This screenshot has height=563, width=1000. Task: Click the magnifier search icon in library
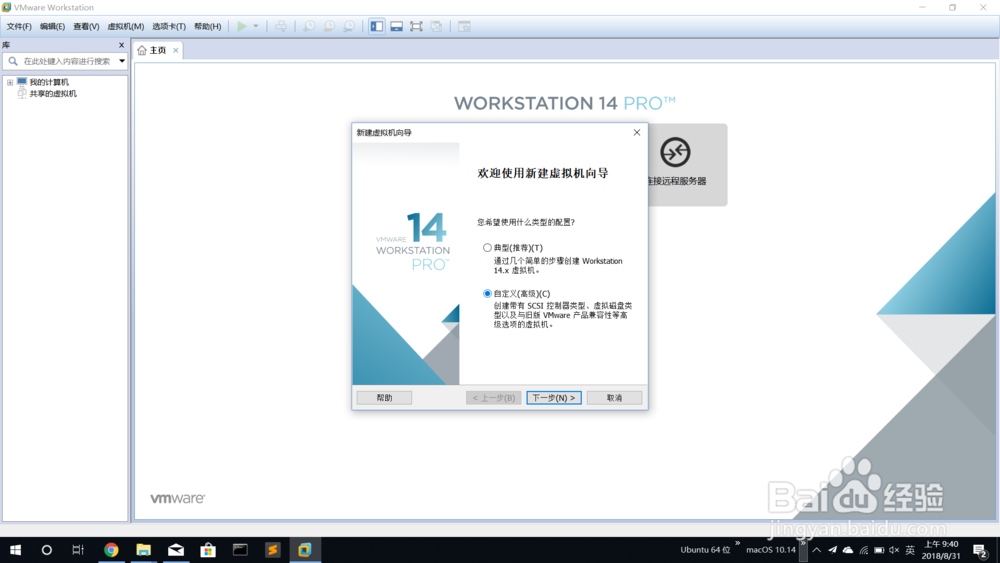13,61
